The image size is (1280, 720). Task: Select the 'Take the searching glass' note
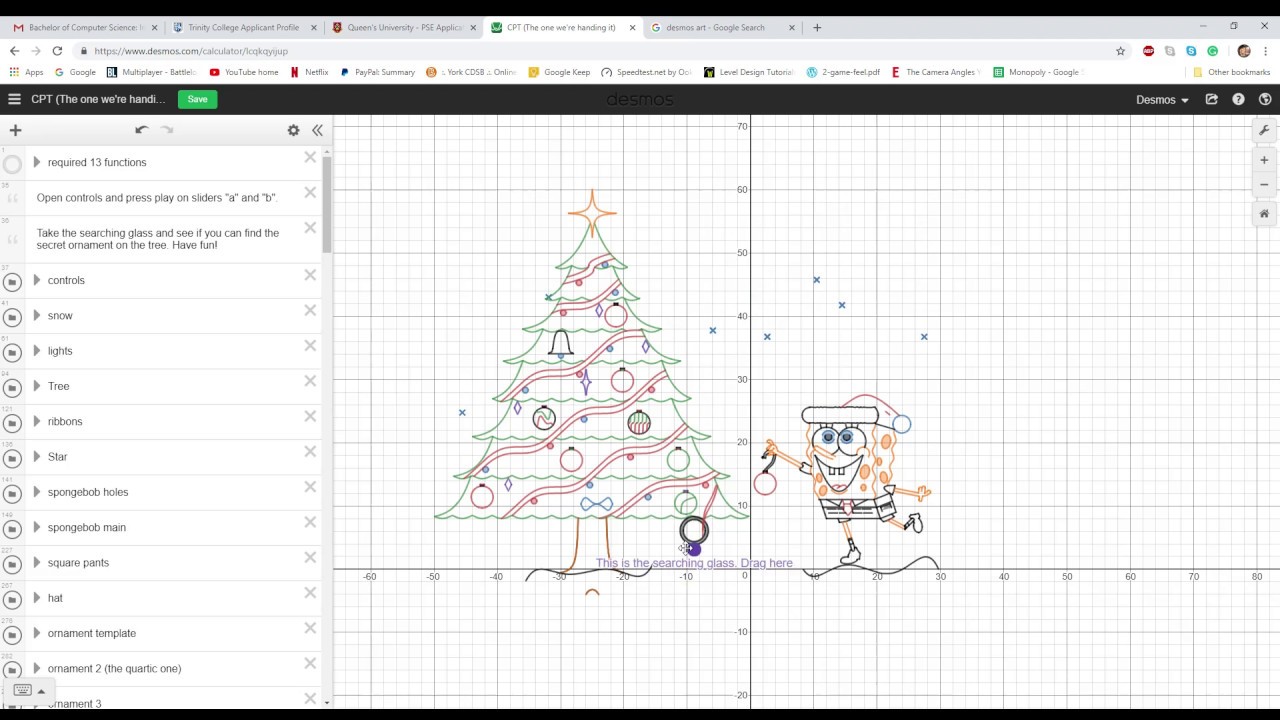pyautogui.click(x=165, y=238)
